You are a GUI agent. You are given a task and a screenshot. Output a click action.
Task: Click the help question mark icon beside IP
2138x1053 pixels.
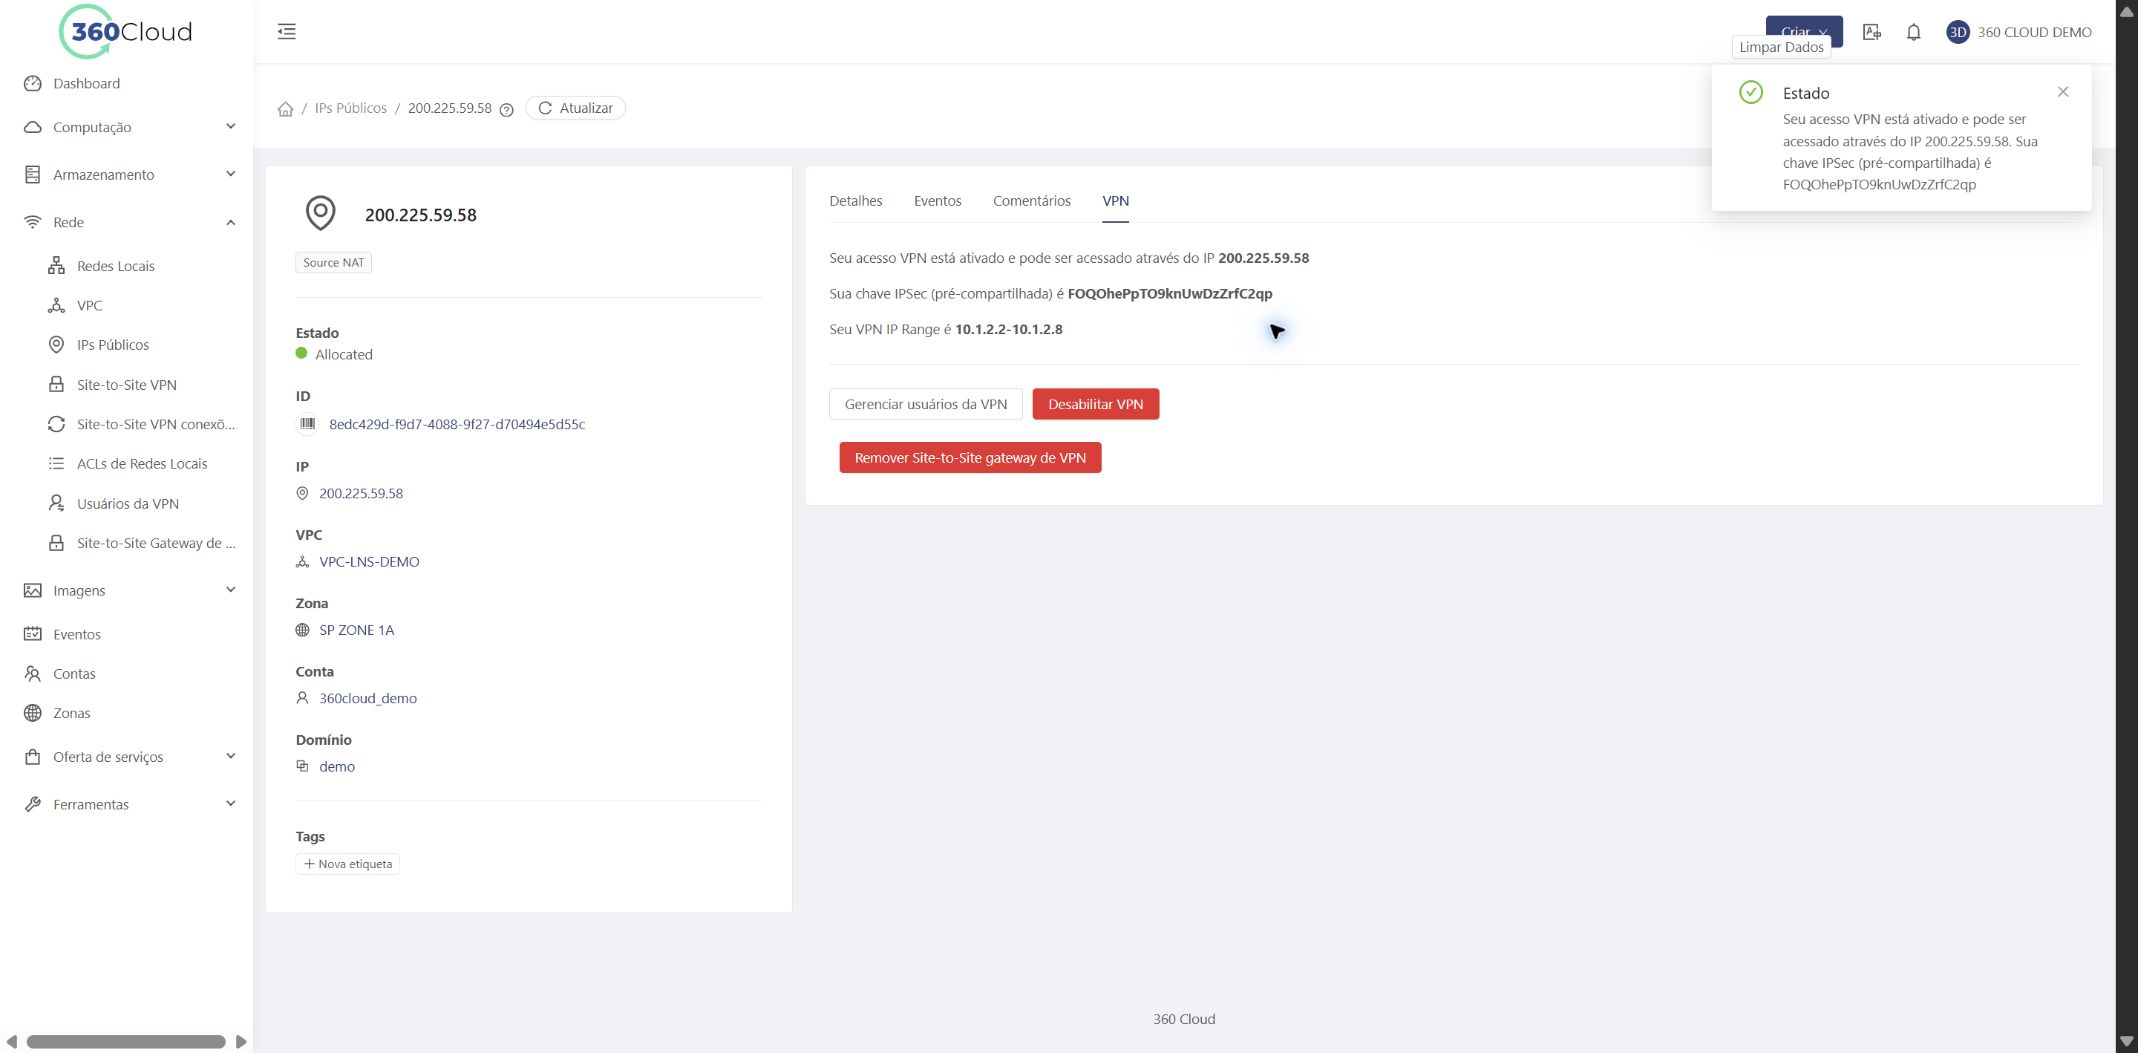point(507,110)
